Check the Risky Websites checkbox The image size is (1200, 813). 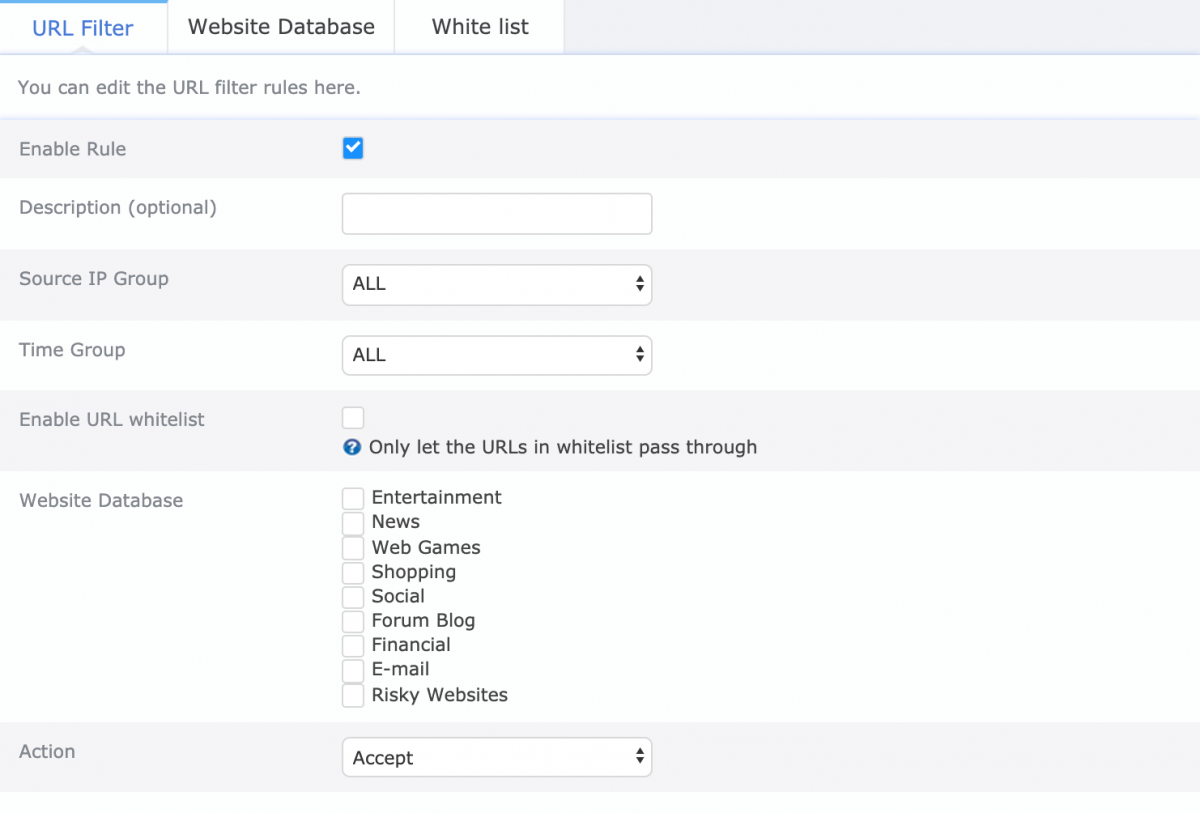coord(353,695)
